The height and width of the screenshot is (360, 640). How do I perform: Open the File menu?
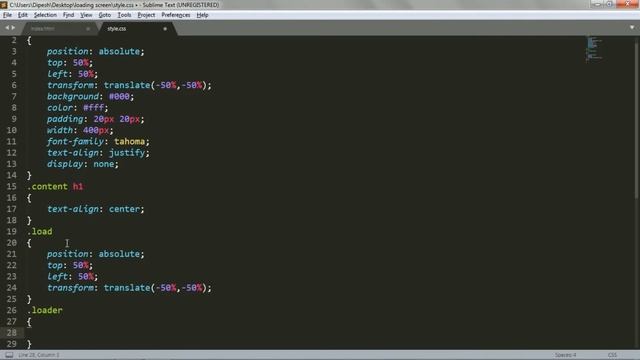(7, 15)
